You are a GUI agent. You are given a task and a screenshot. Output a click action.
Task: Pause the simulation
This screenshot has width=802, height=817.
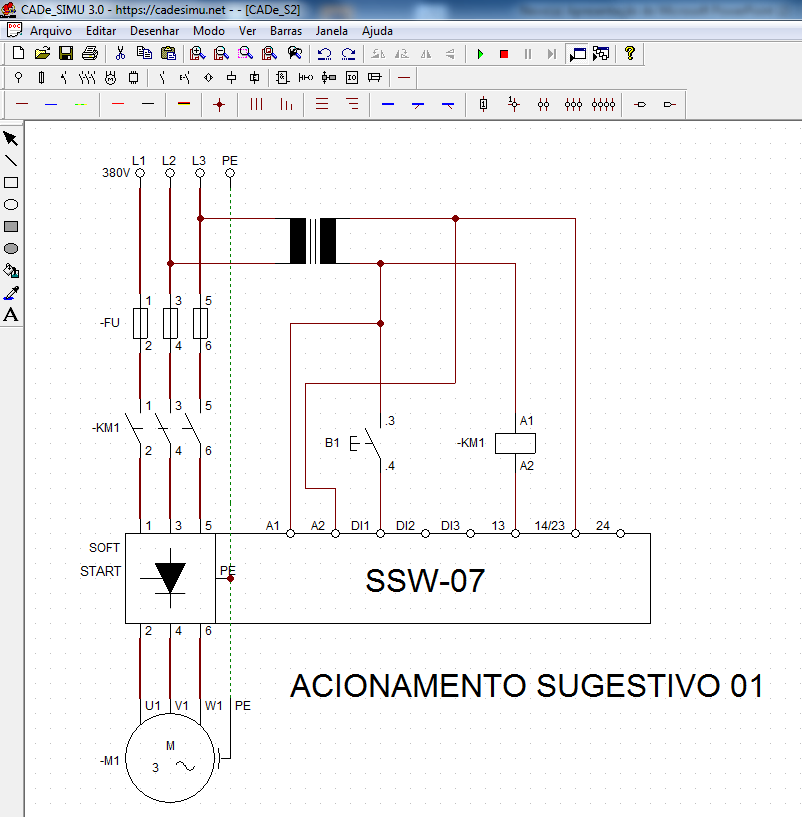click(x=528, y=54)
